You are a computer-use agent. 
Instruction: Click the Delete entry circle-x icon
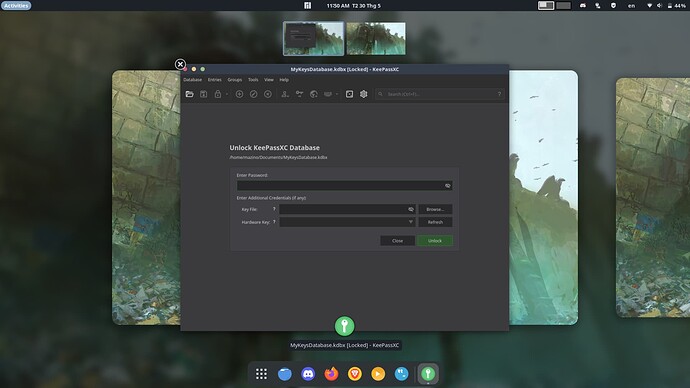(x=268, y=94)
